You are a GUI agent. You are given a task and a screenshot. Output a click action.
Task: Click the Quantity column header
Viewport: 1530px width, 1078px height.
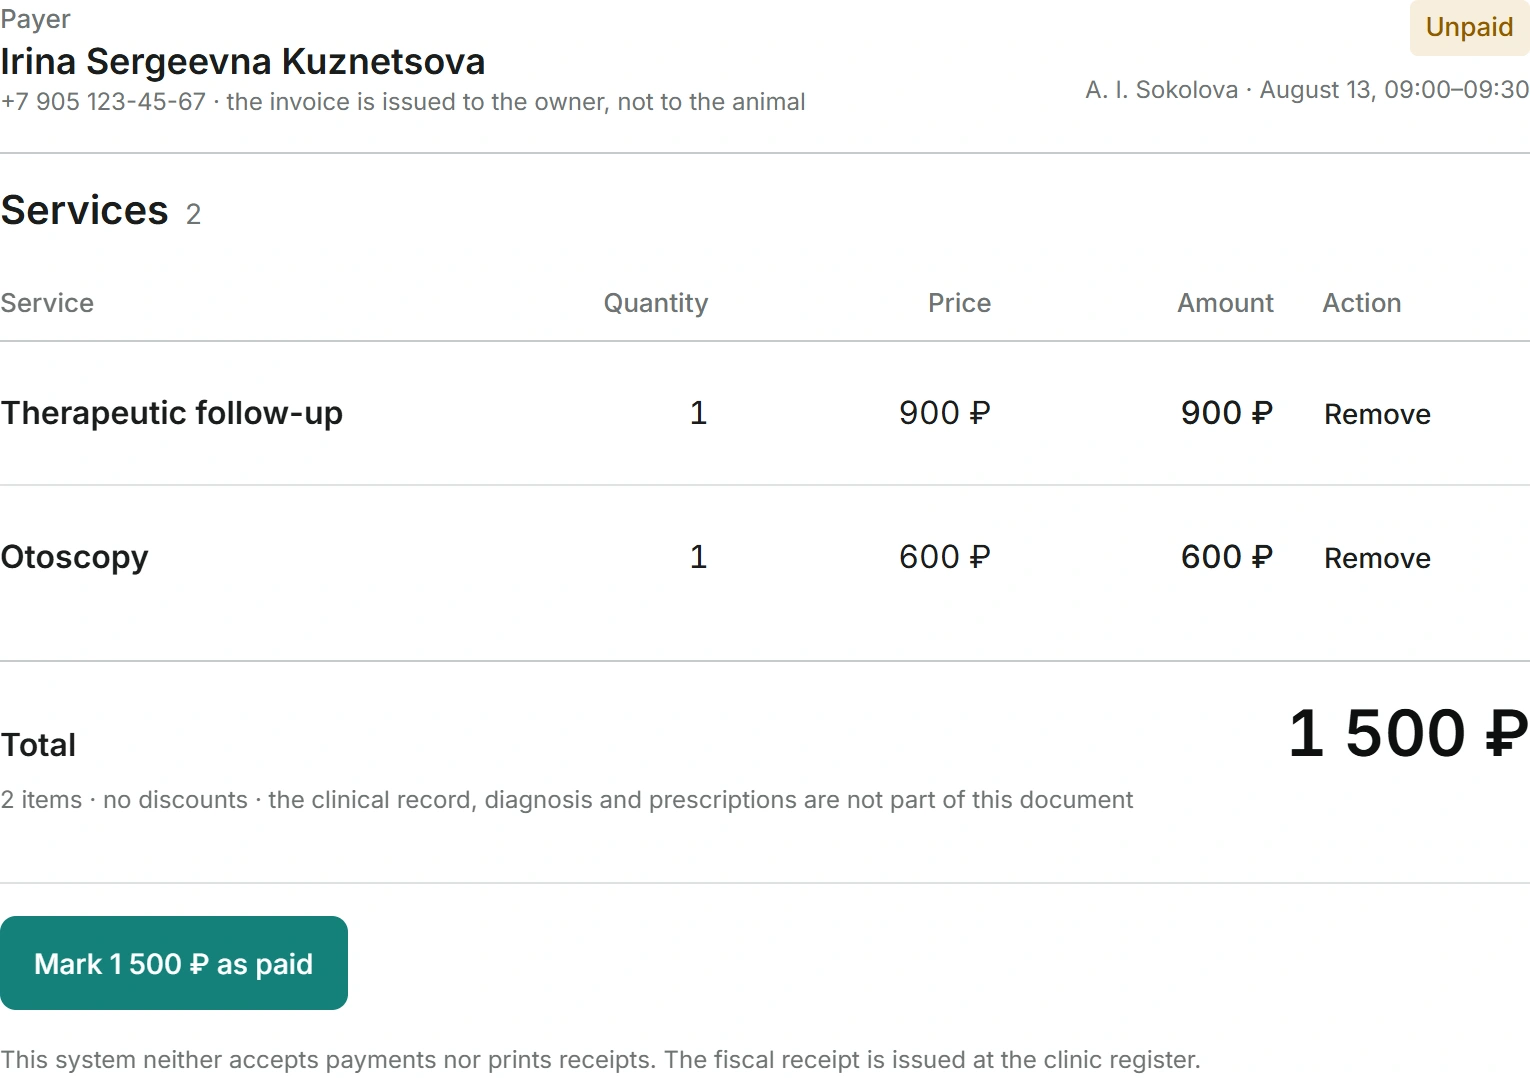point(656,303)
